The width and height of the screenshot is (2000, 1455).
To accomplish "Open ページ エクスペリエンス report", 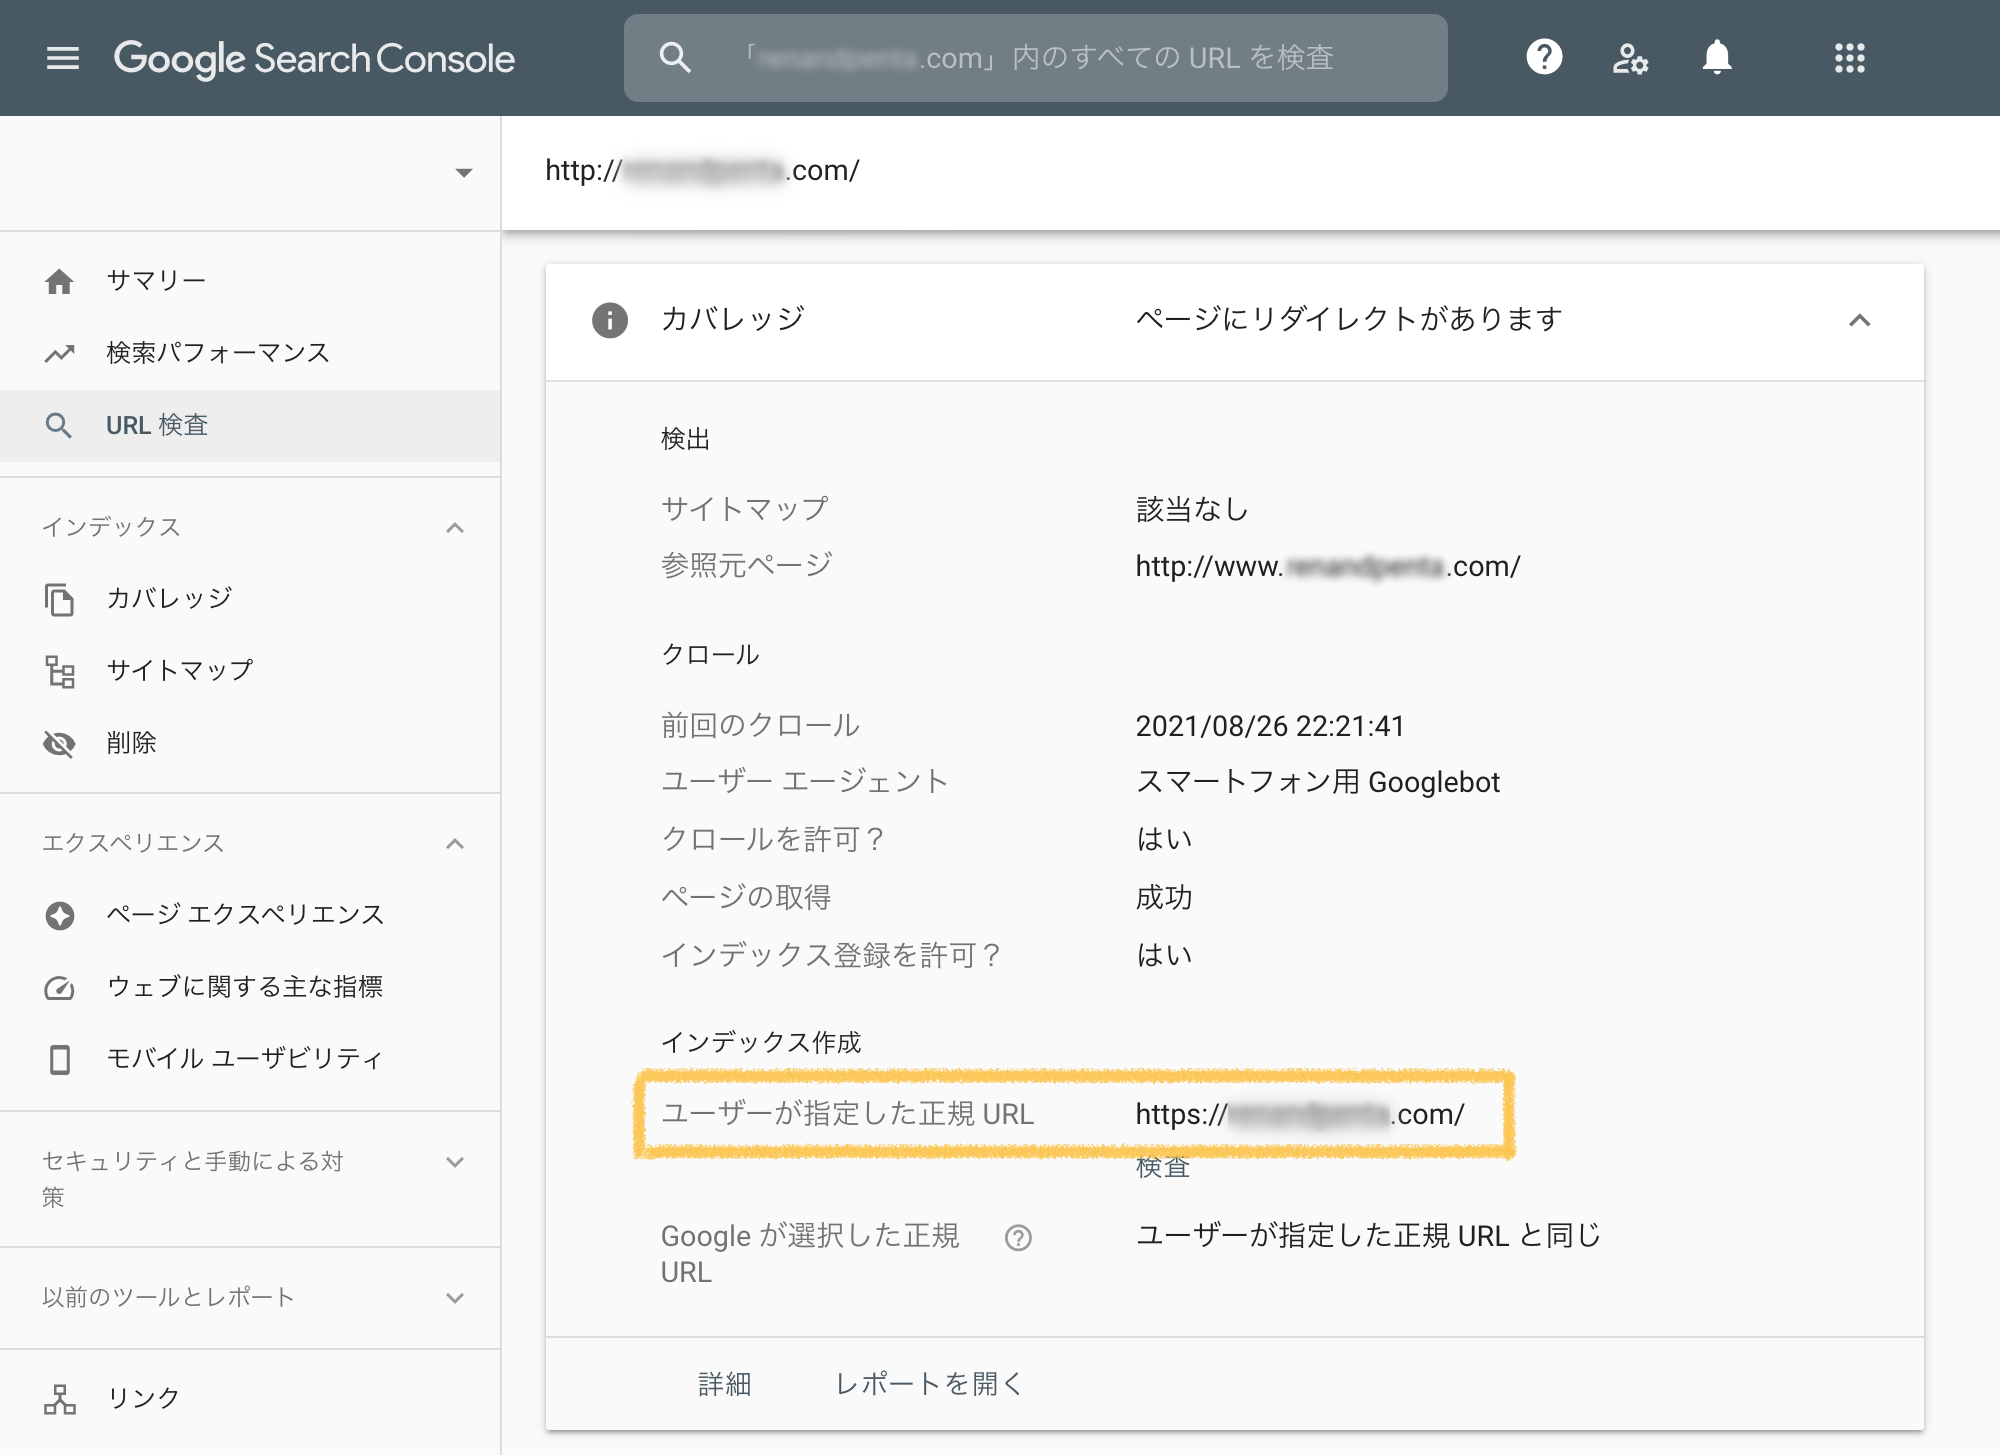I will [x=250, y=914].
